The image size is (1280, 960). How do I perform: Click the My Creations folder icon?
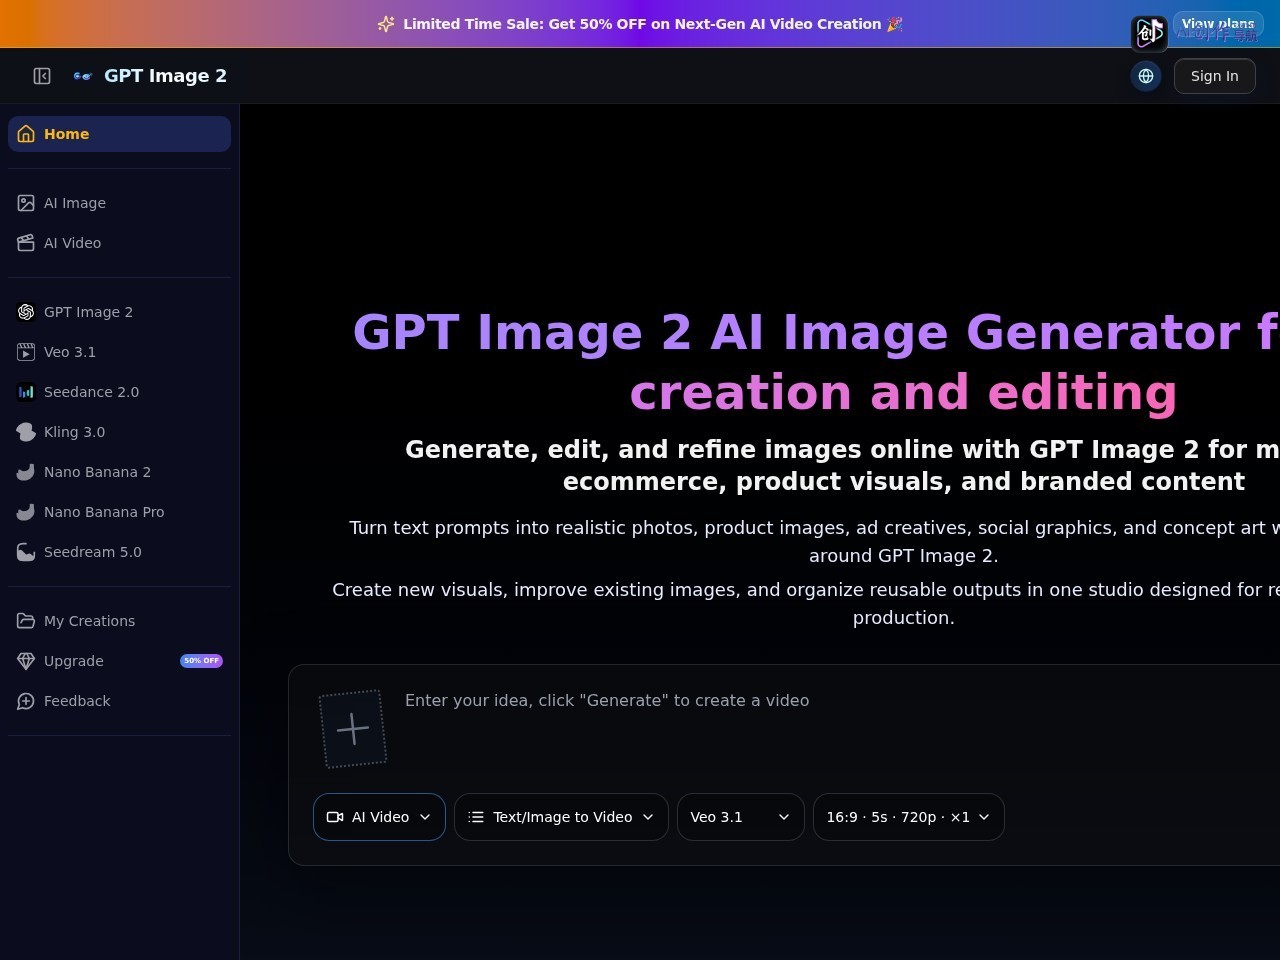[x=26, y=621]
